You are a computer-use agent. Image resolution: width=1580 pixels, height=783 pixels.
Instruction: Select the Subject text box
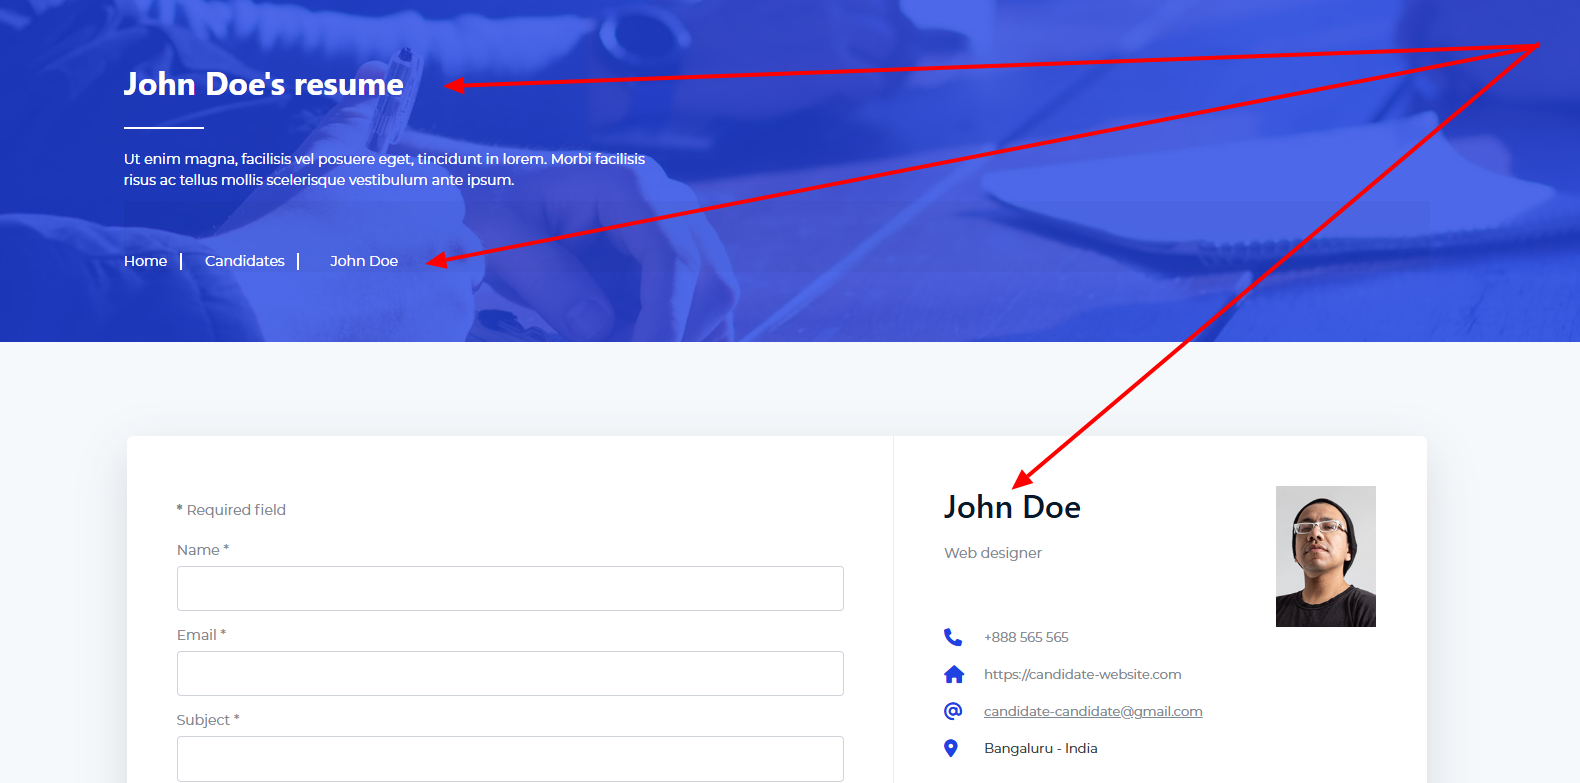[x=510, y=759]
